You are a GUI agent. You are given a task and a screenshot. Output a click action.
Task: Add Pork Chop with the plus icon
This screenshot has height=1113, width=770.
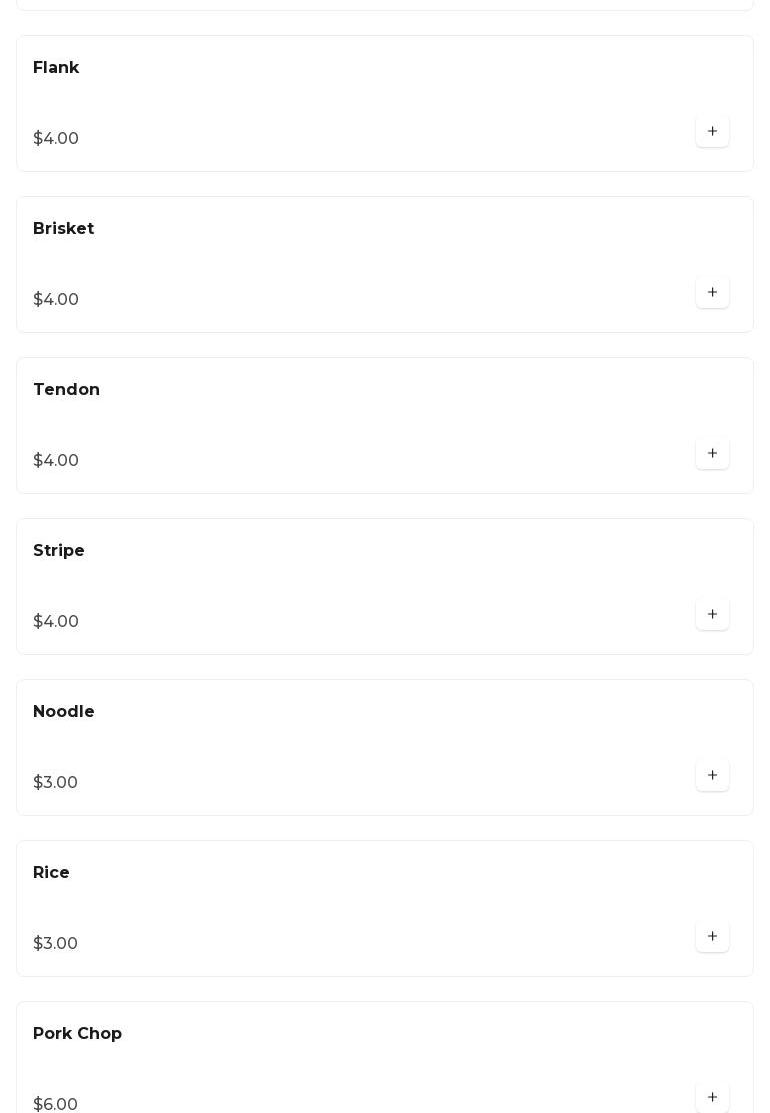click(712, 1097)
